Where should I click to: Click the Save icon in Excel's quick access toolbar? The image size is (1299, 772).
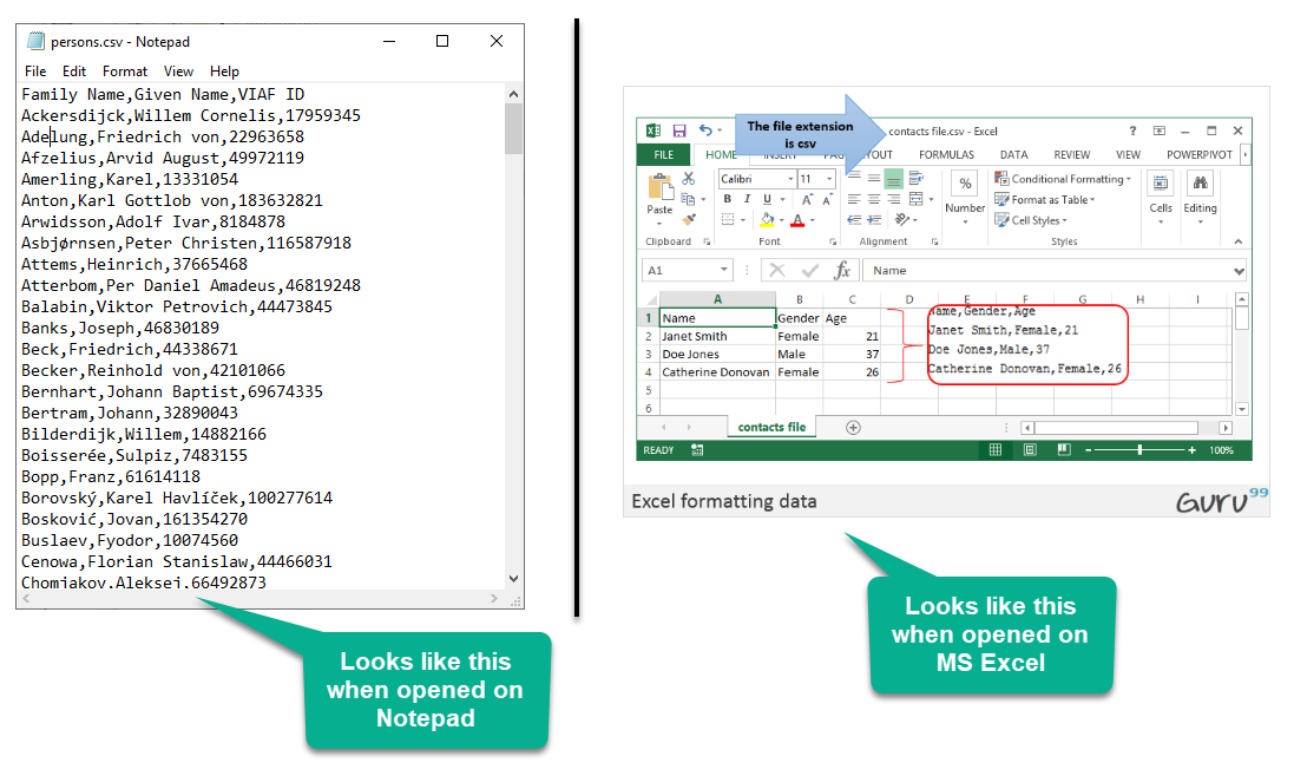coord(680,131)
